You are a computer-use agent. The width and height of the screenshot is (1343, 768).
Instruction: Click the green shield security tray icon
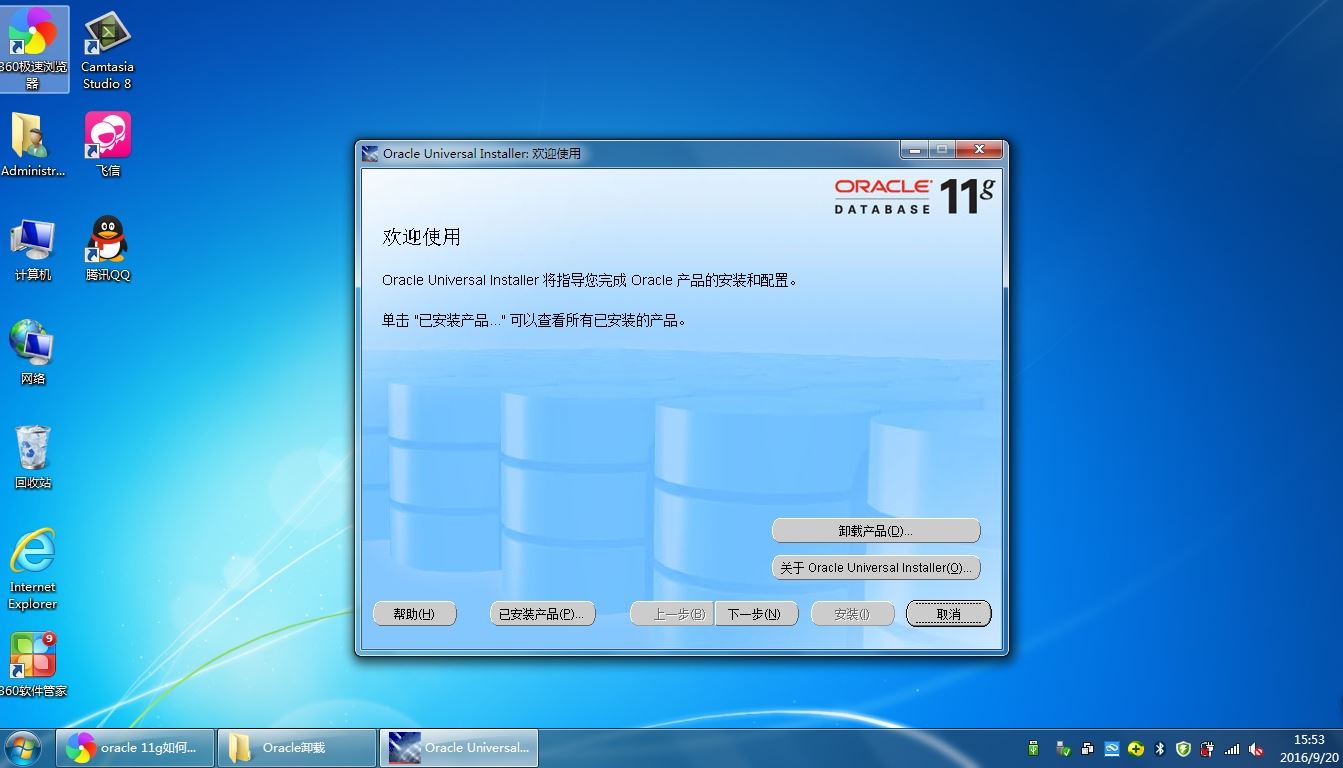1184,749
